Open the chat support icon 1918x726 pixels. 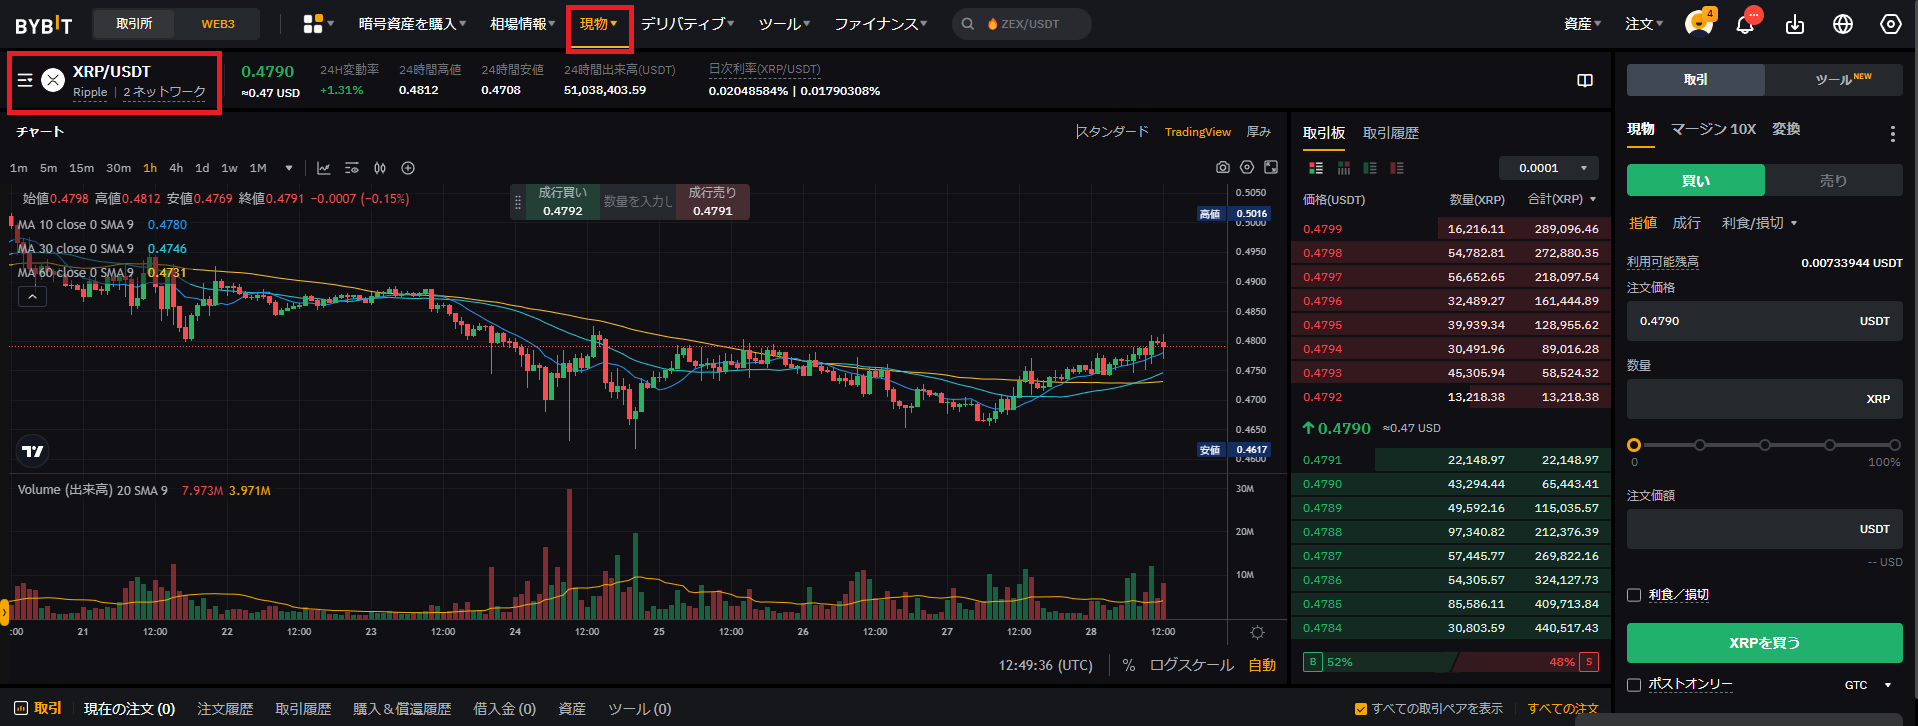click(x=1698, y=23)
